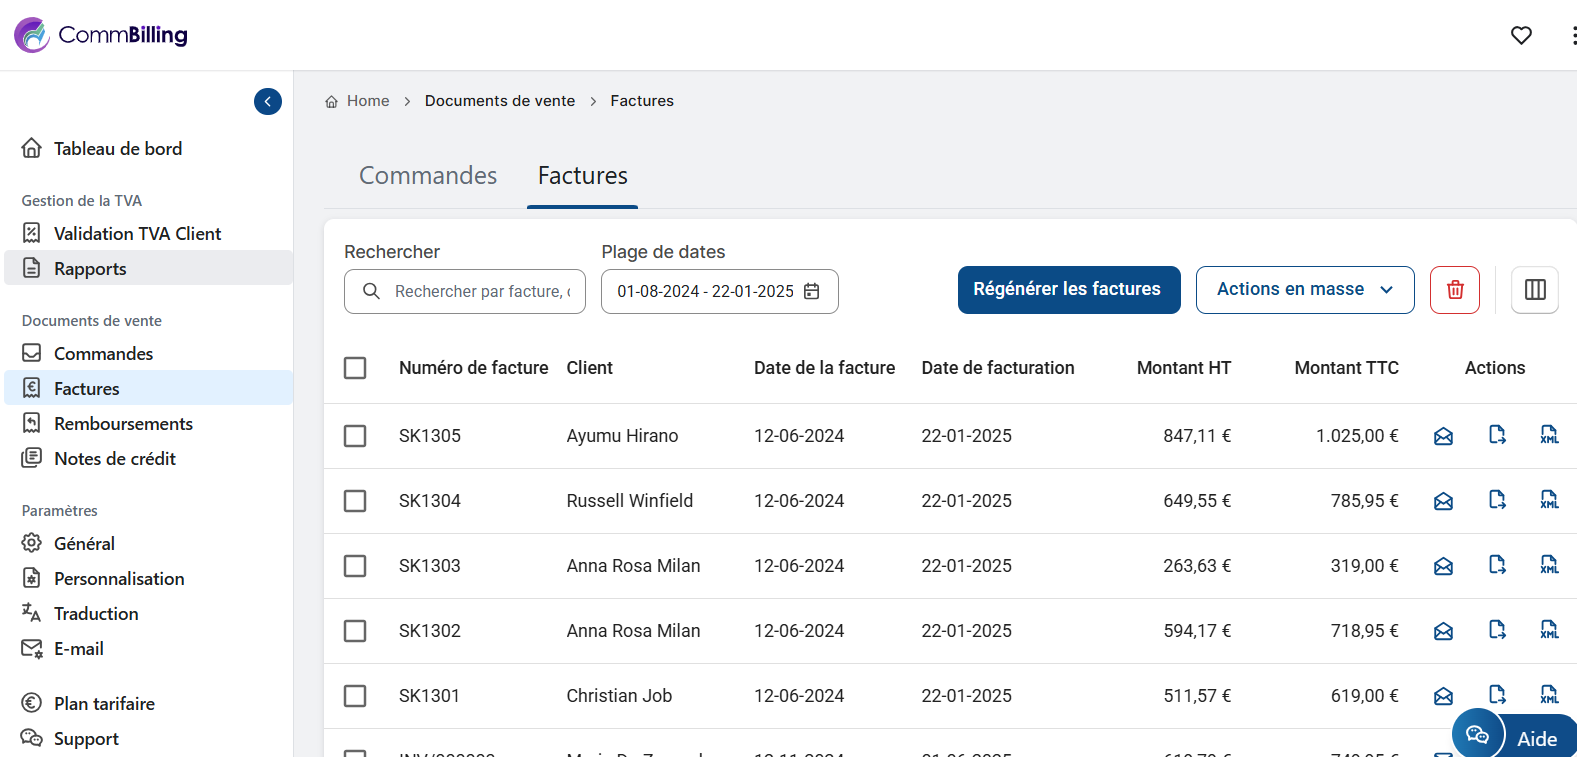Image resolution: width=1577 pixels, height=757 pixels.
Task: Open the column layout settings icon
Action: (x=1534, y=290)
